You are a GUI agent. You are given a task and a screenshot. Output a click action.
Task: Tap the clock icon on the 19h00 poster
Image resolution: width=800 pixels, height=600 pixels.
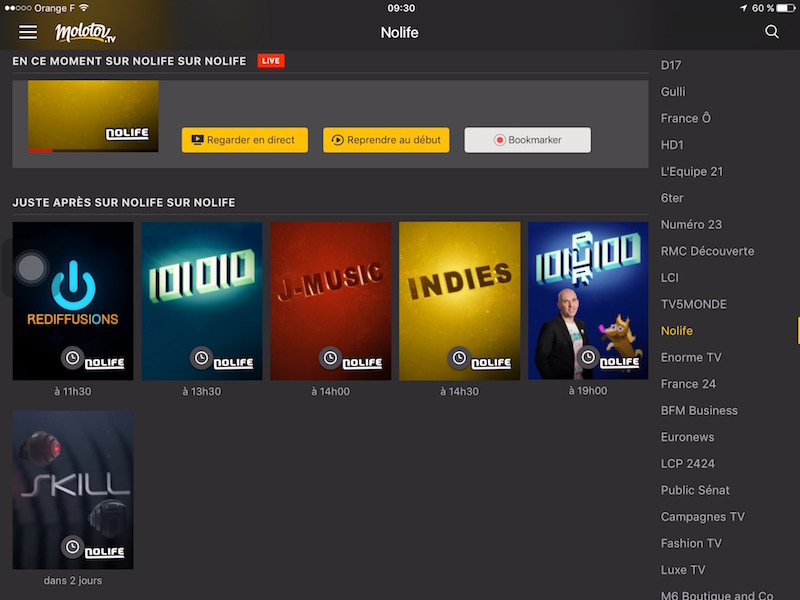[x=588, y=357]
